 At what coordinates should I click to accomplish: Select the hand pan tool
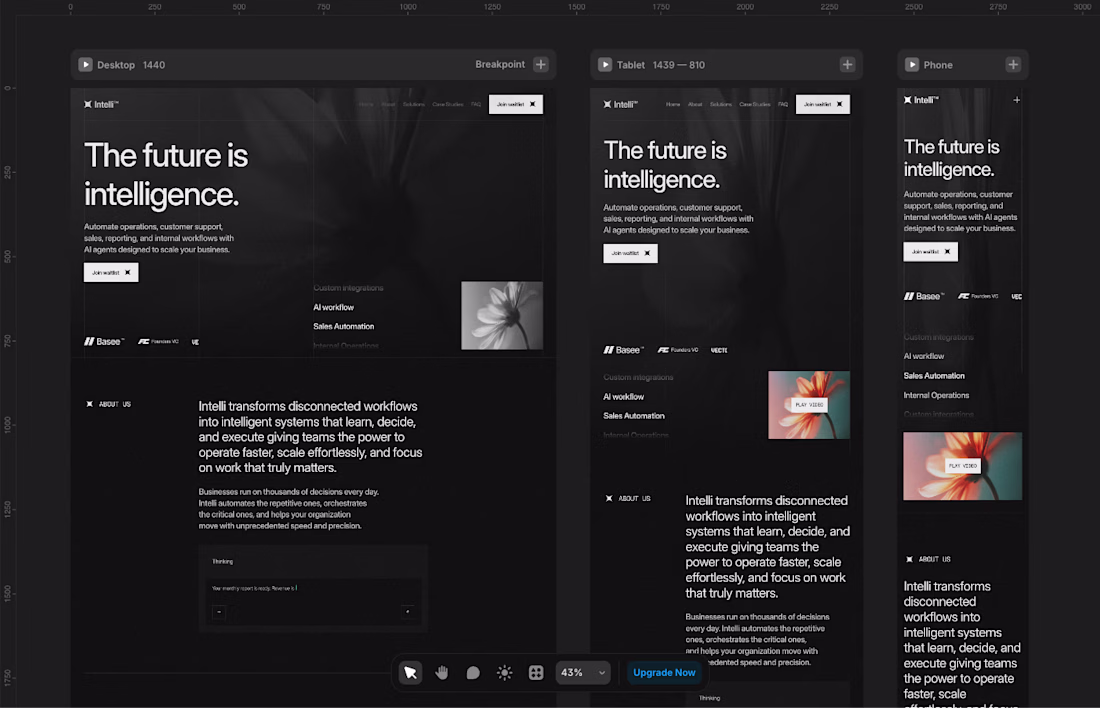point(442,672)
